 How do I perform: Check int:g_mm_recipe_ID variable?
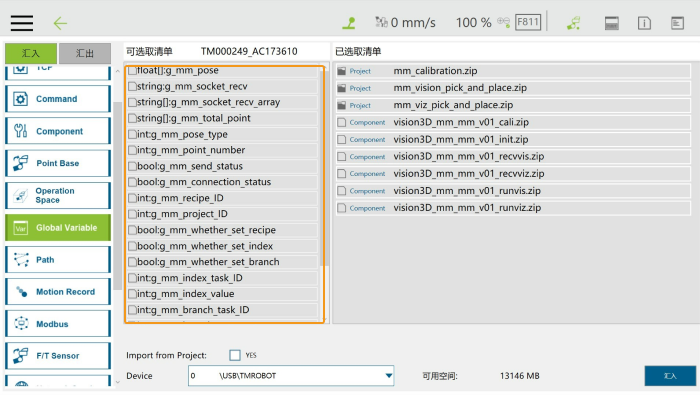[132, 198]
